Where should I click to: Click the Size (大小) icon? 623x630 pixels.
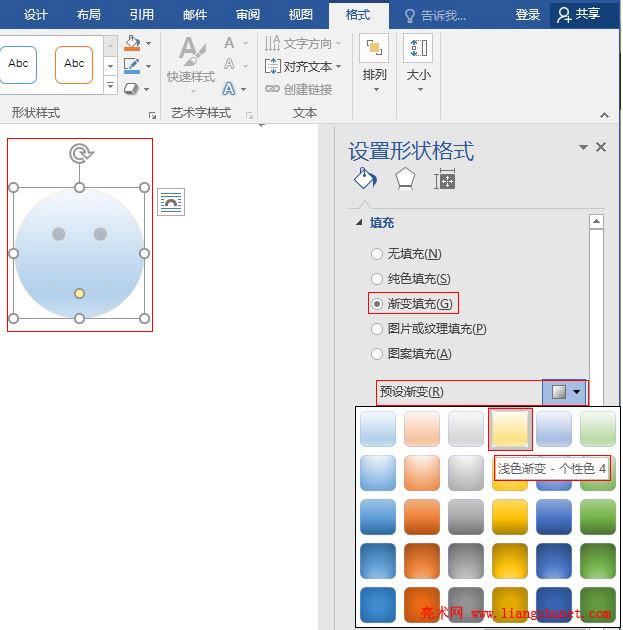tap(418, 58)
